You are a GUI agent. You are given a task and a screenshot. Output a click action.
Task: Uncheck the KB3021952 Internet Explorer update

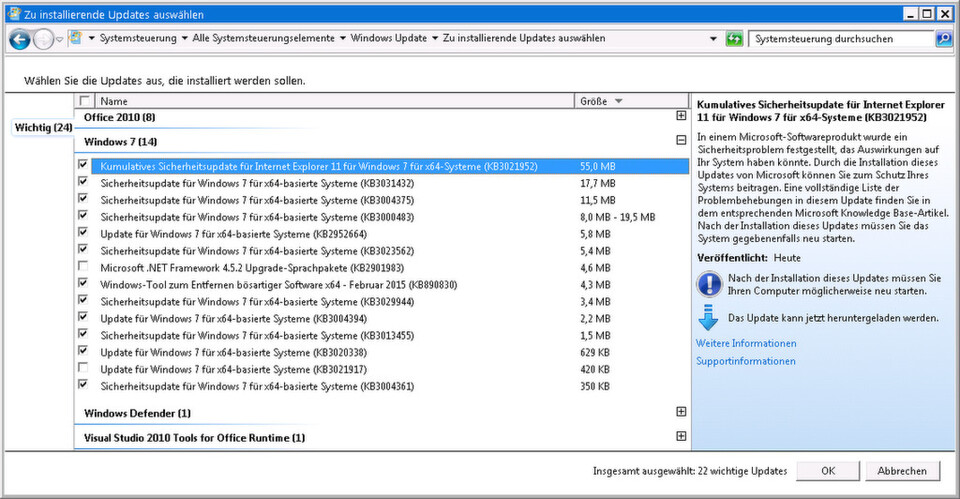pyautogui.click(x=83, y=165)
